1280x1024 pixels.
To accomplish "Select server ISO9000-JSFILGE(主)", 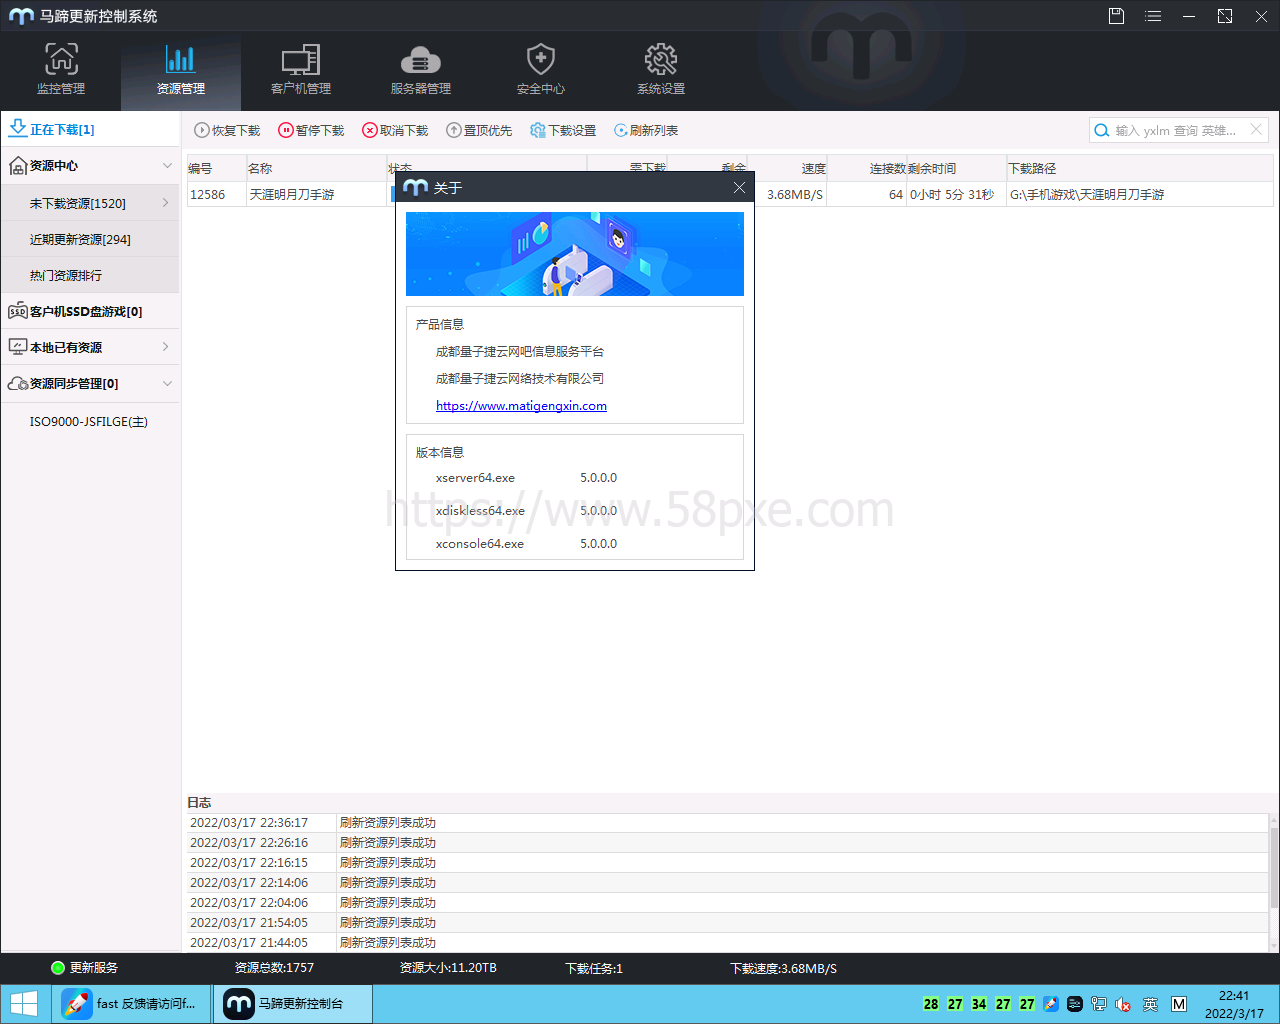I will click(89, 421).
